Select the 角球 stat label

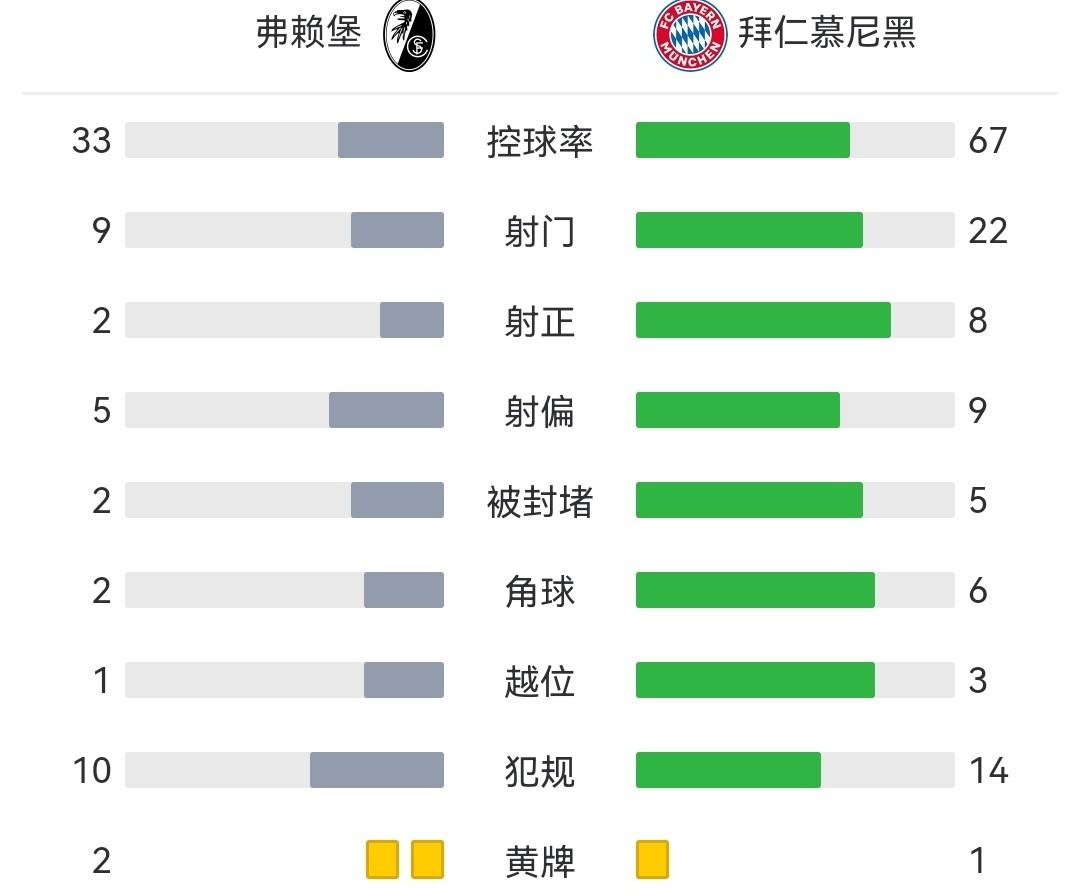coord(540,591)
